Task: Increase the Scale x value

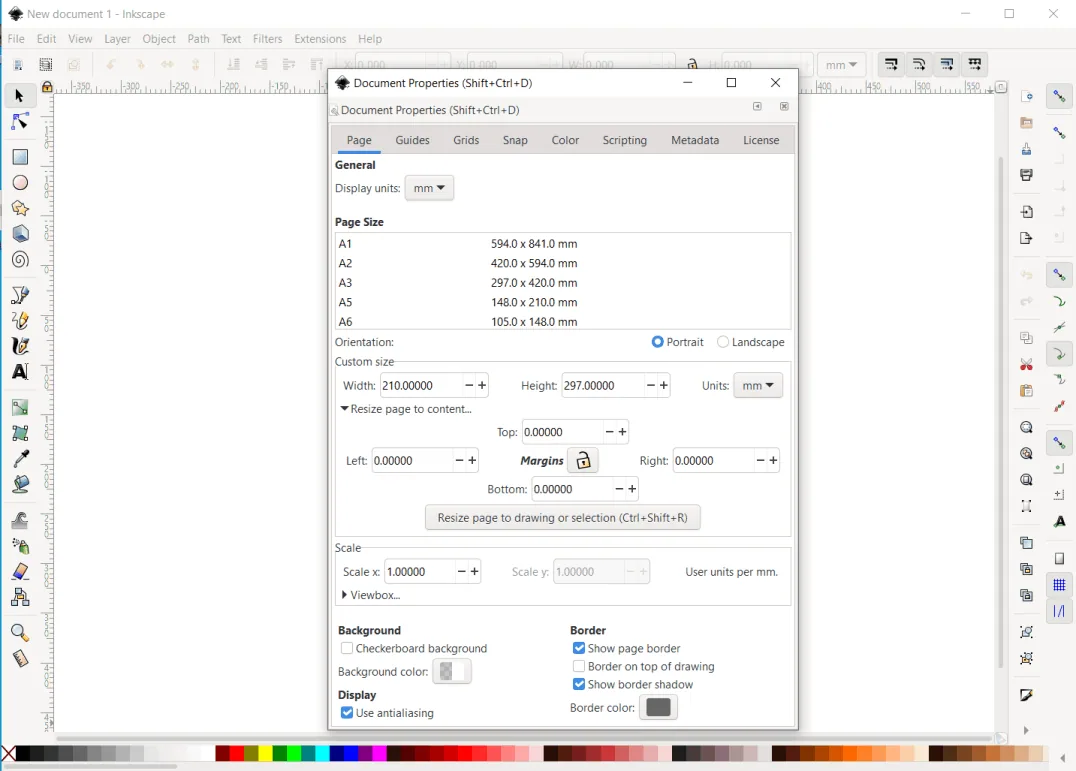Action: [x=474, y=571]
